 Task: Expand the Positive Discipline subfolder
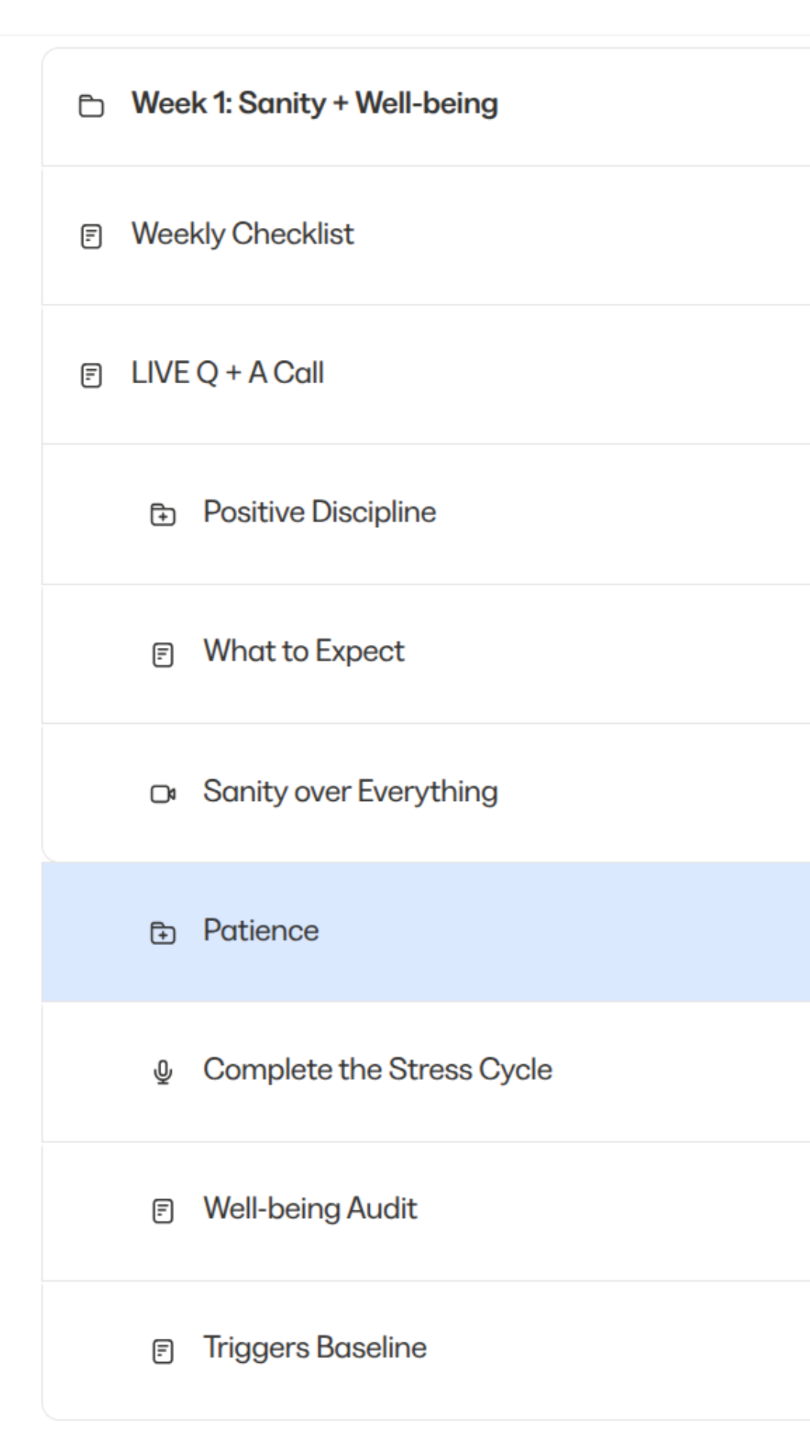click(319, 512)
